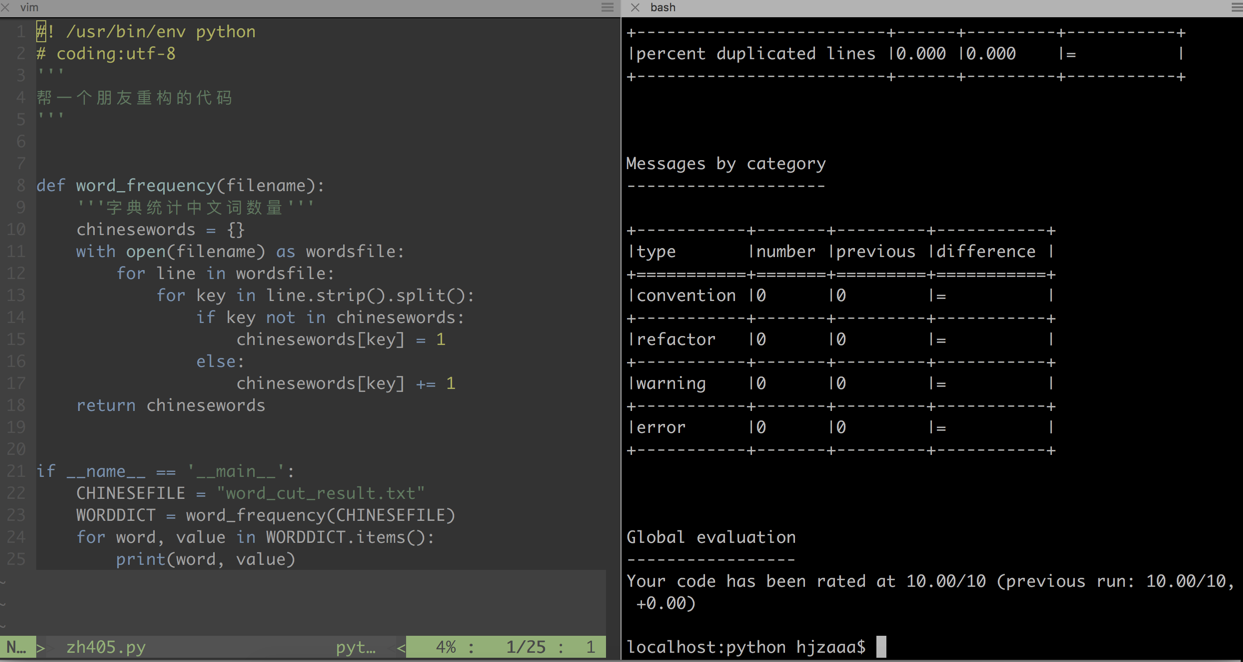Image resolution: width=1243 pixels, height=662 pixels.
Task: Click the zh405.py filename in status line
Action: [106, 647]
